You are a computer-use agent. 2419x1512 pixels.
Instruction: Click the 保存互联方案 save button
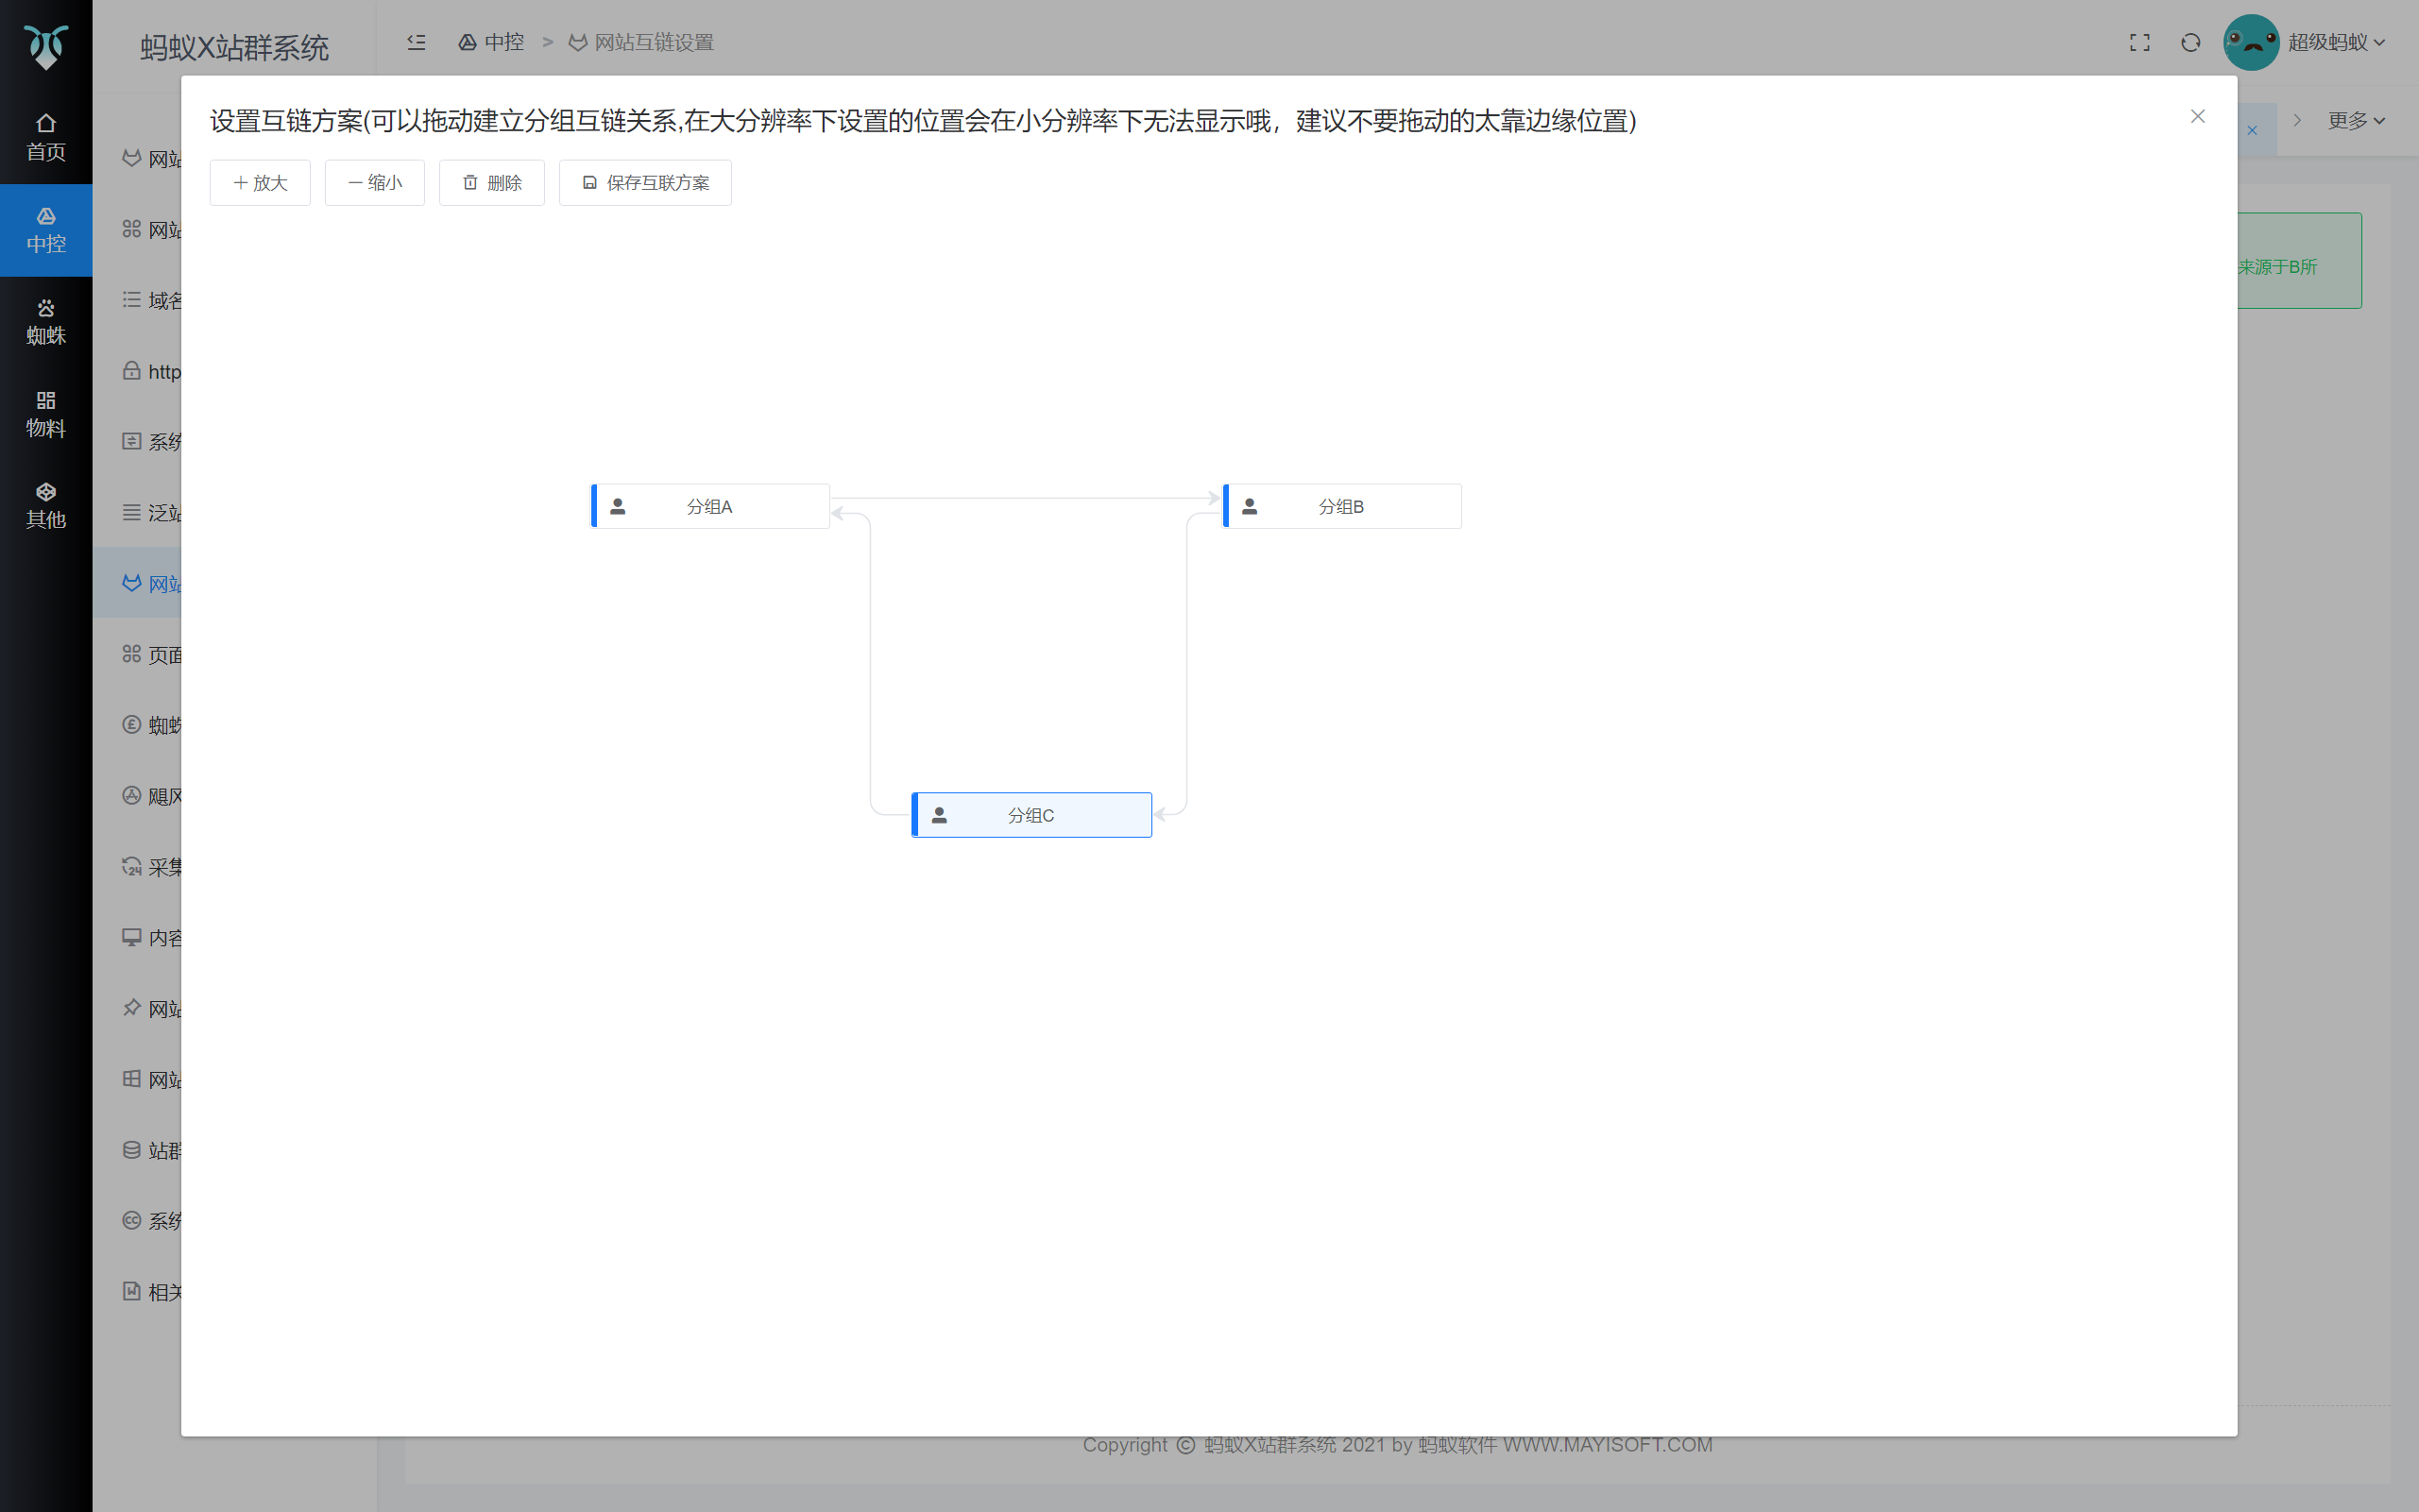pos(644,182)
